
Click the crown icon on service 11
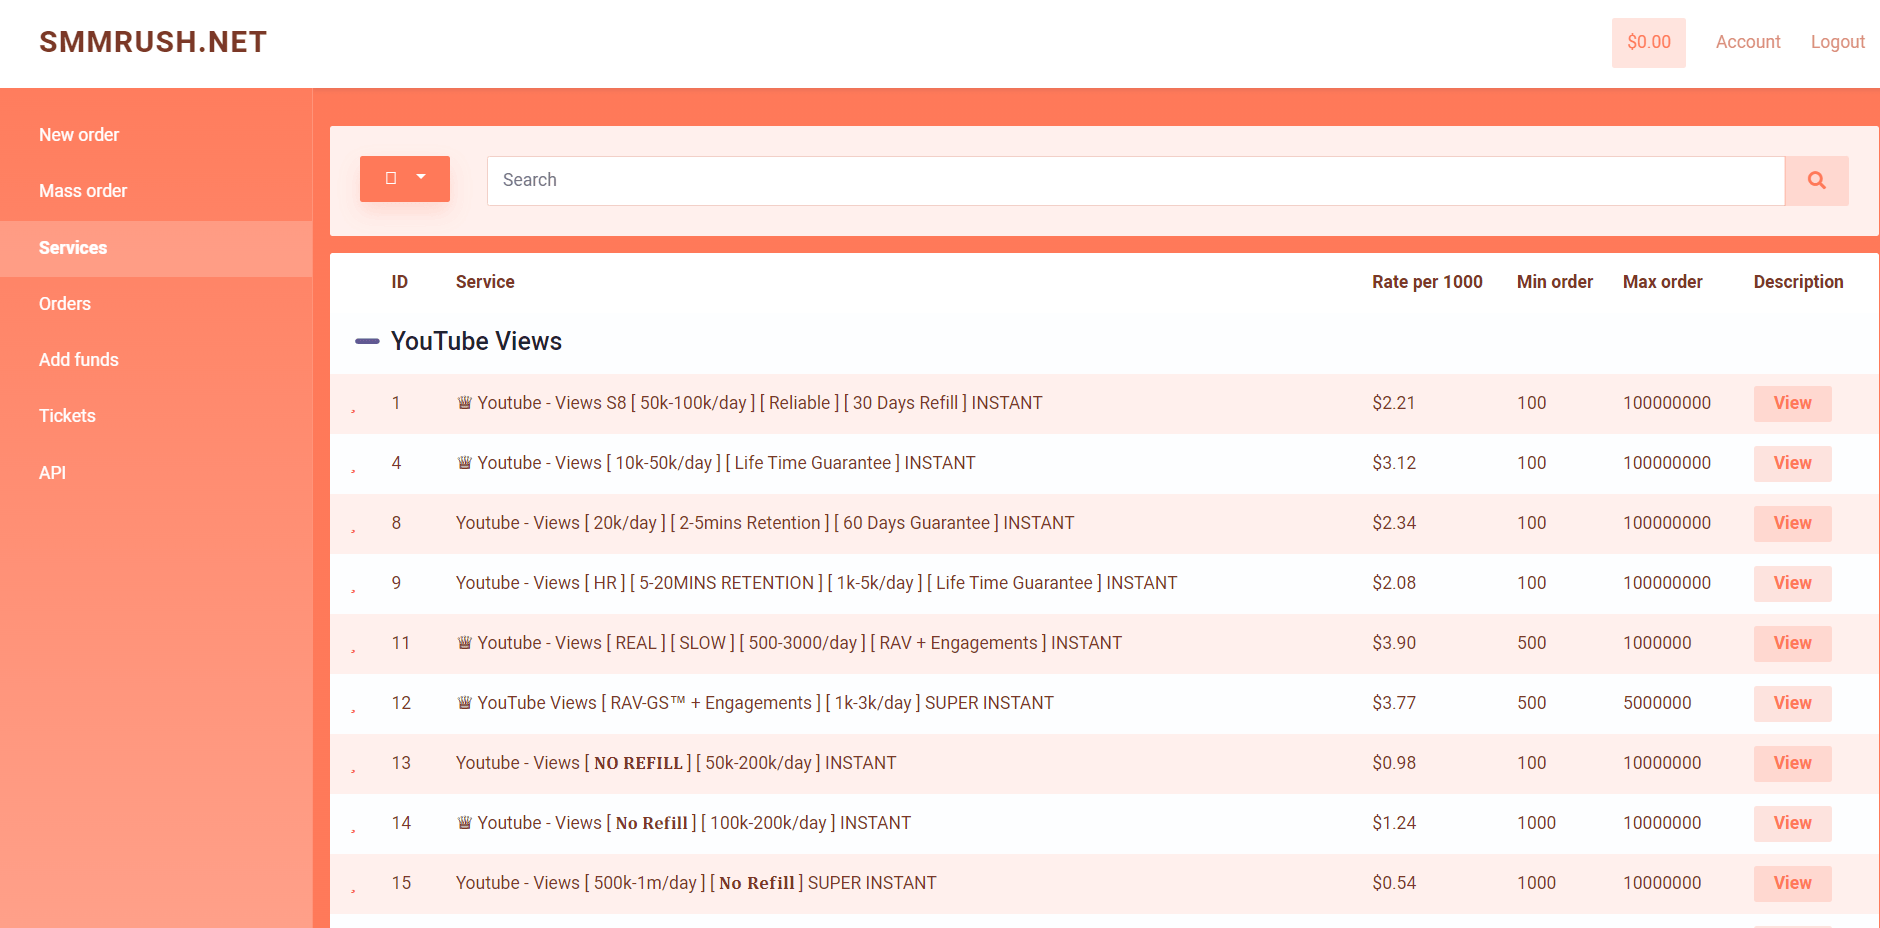click(464, 643)
